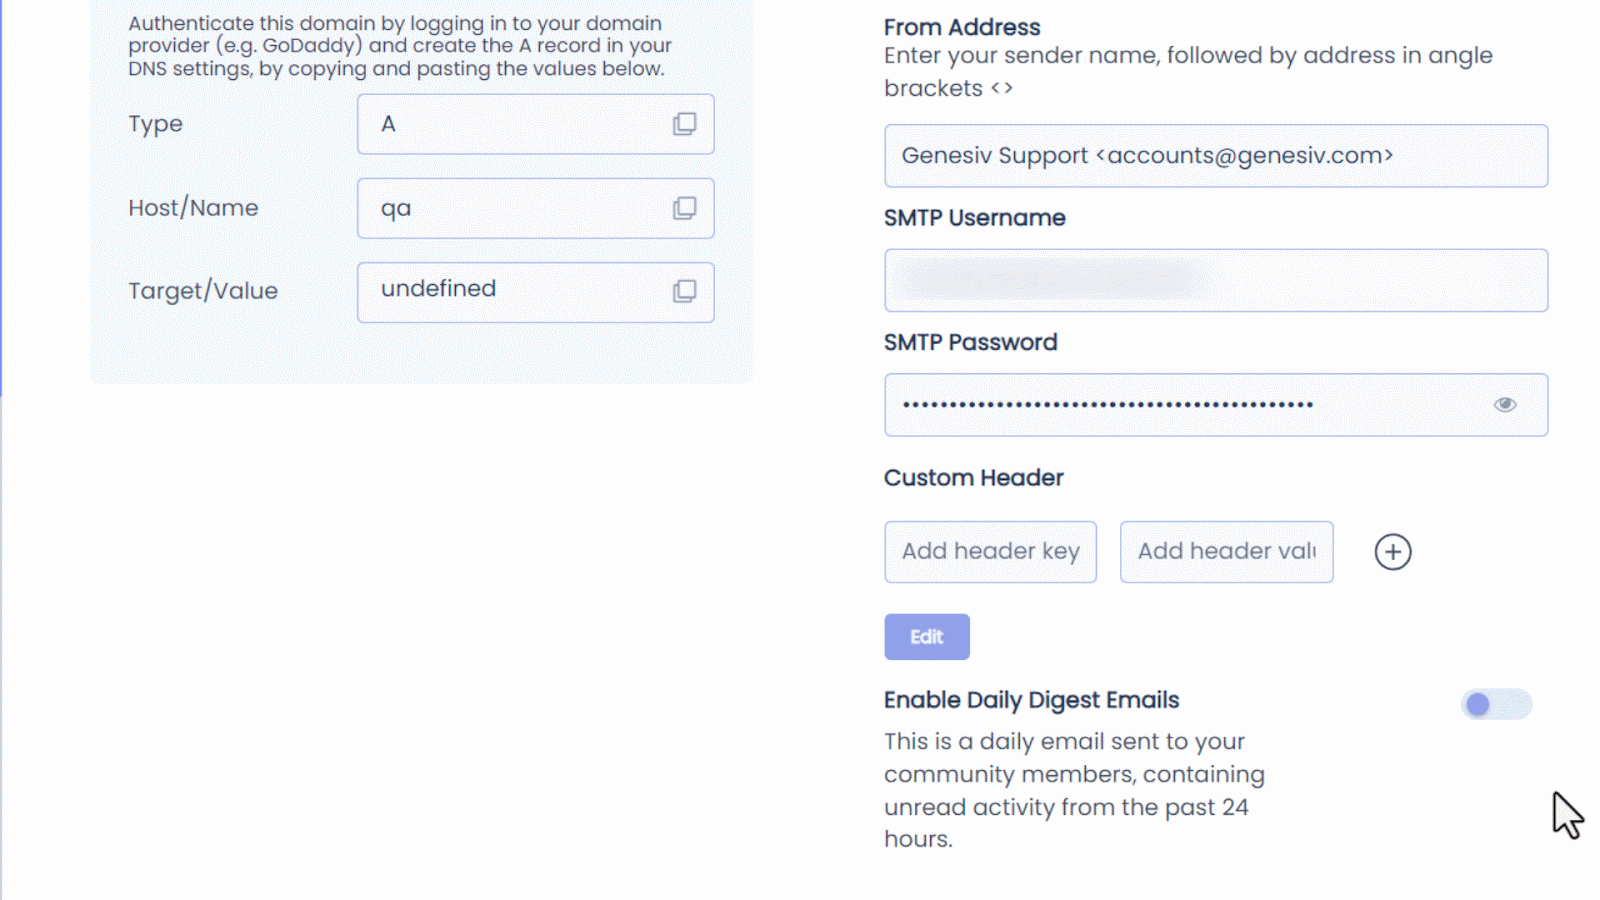Select the Type field showing A
1600x900 pixels.
[x=536, y=124]
